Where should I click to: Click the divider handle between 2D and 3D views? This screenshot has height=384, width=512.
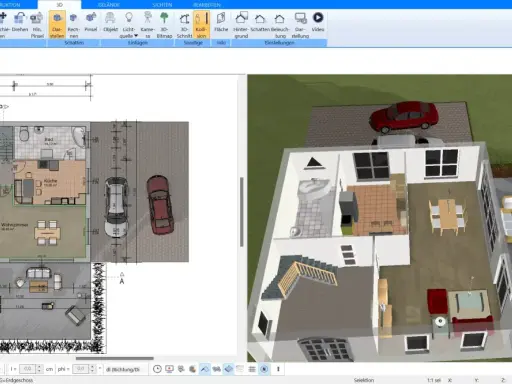pyautogui.click(x=242, y=212)
